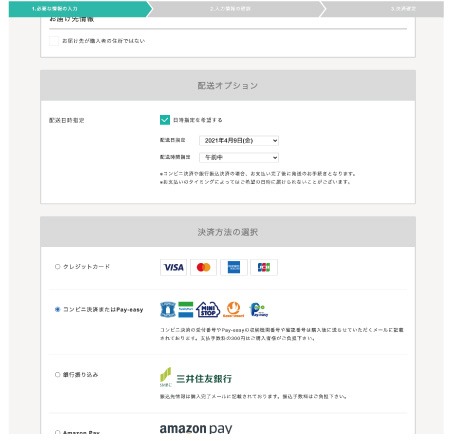453x441 pixels.
Task: Select the クレジットカード radio button
Action: [57, 267]
